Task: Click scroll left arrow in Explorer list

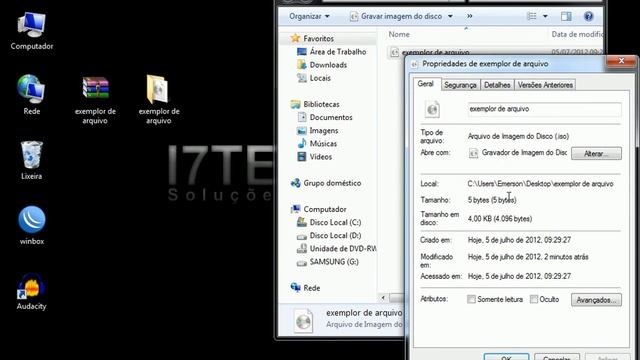Action: 383,298
